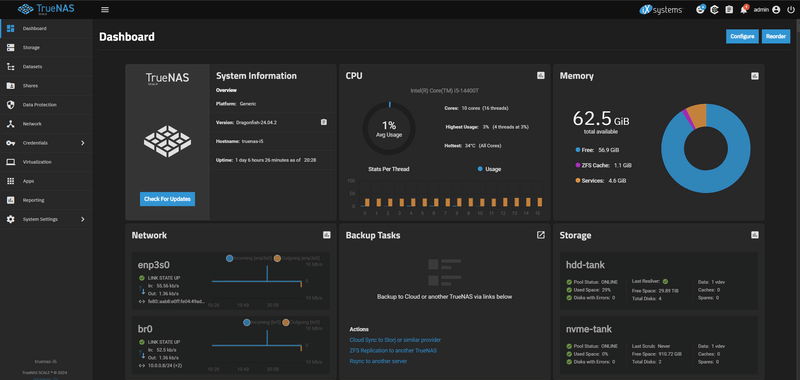
Task: Copy version using the clipboard icon
Action: [323, 122]
